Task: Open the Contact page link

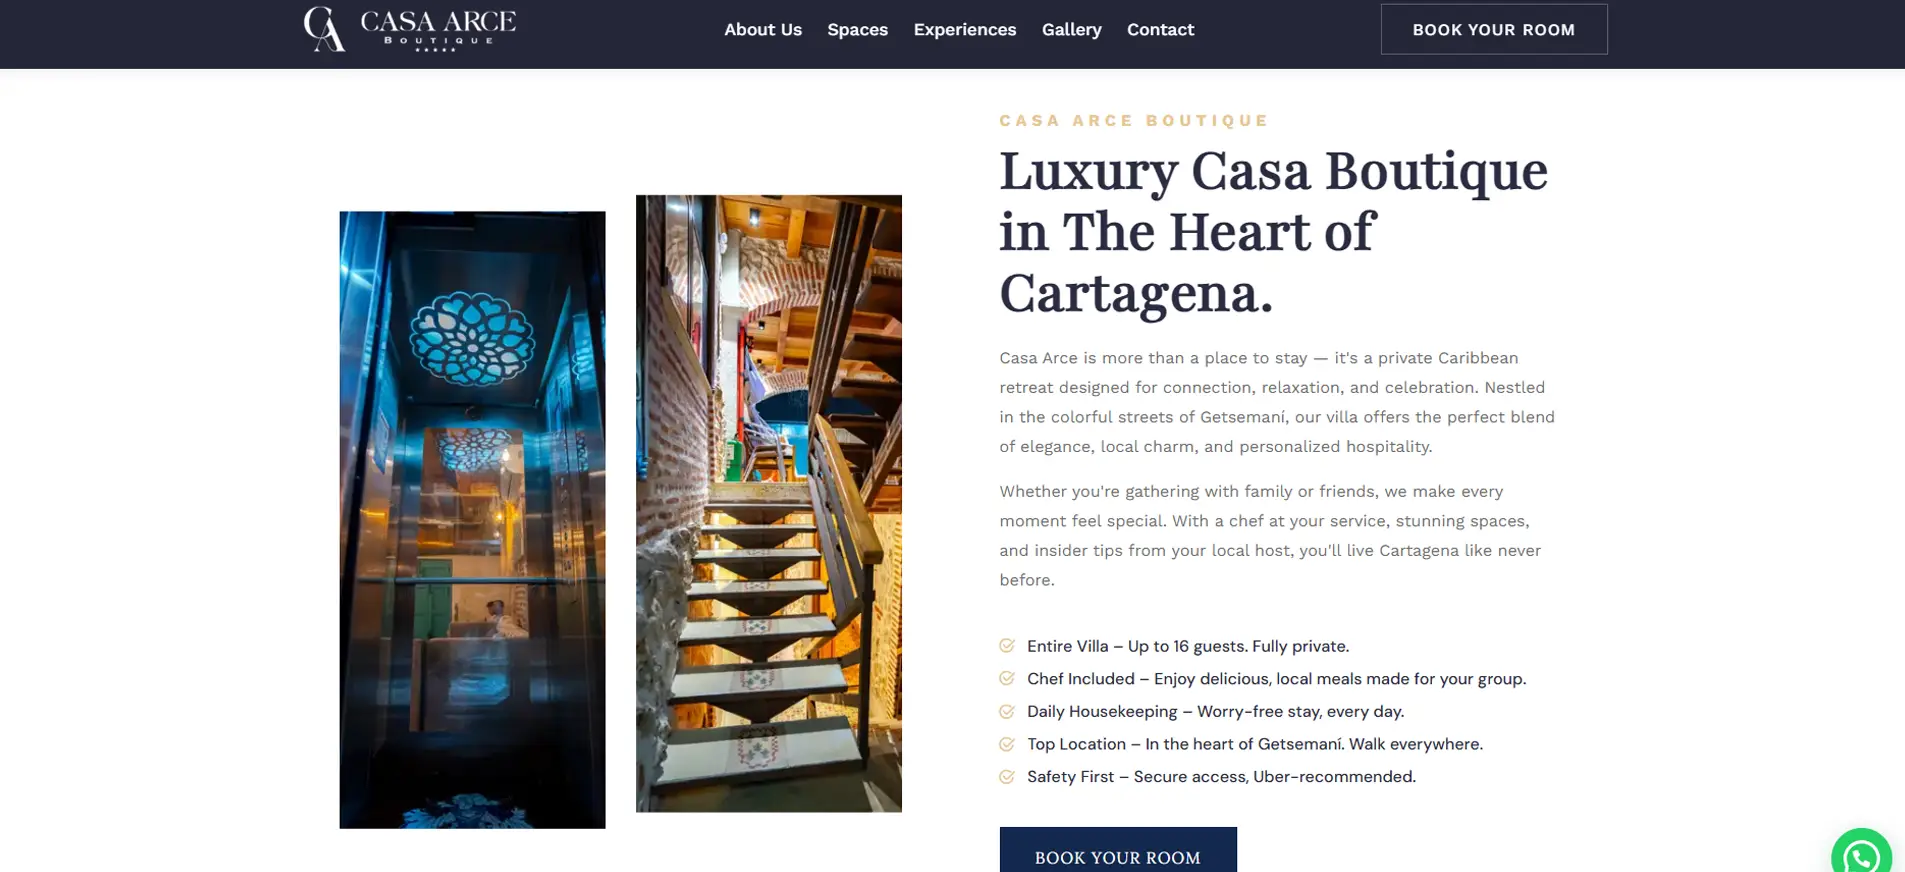Action: pyautogui.click(x=1160, y=30)
